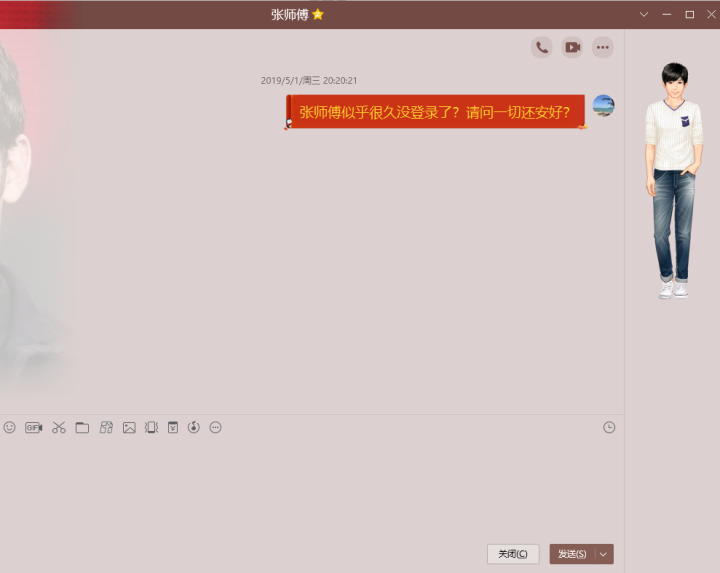Select the scissors screenshot tool

(59, 427)
